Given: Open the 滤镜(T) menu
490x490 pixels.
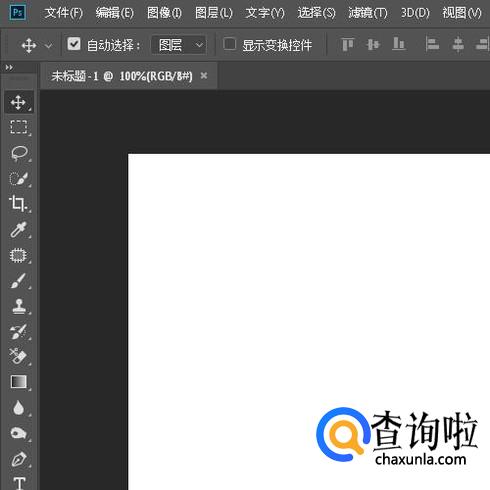Looking at the screenshot, I should click(368, 13).
